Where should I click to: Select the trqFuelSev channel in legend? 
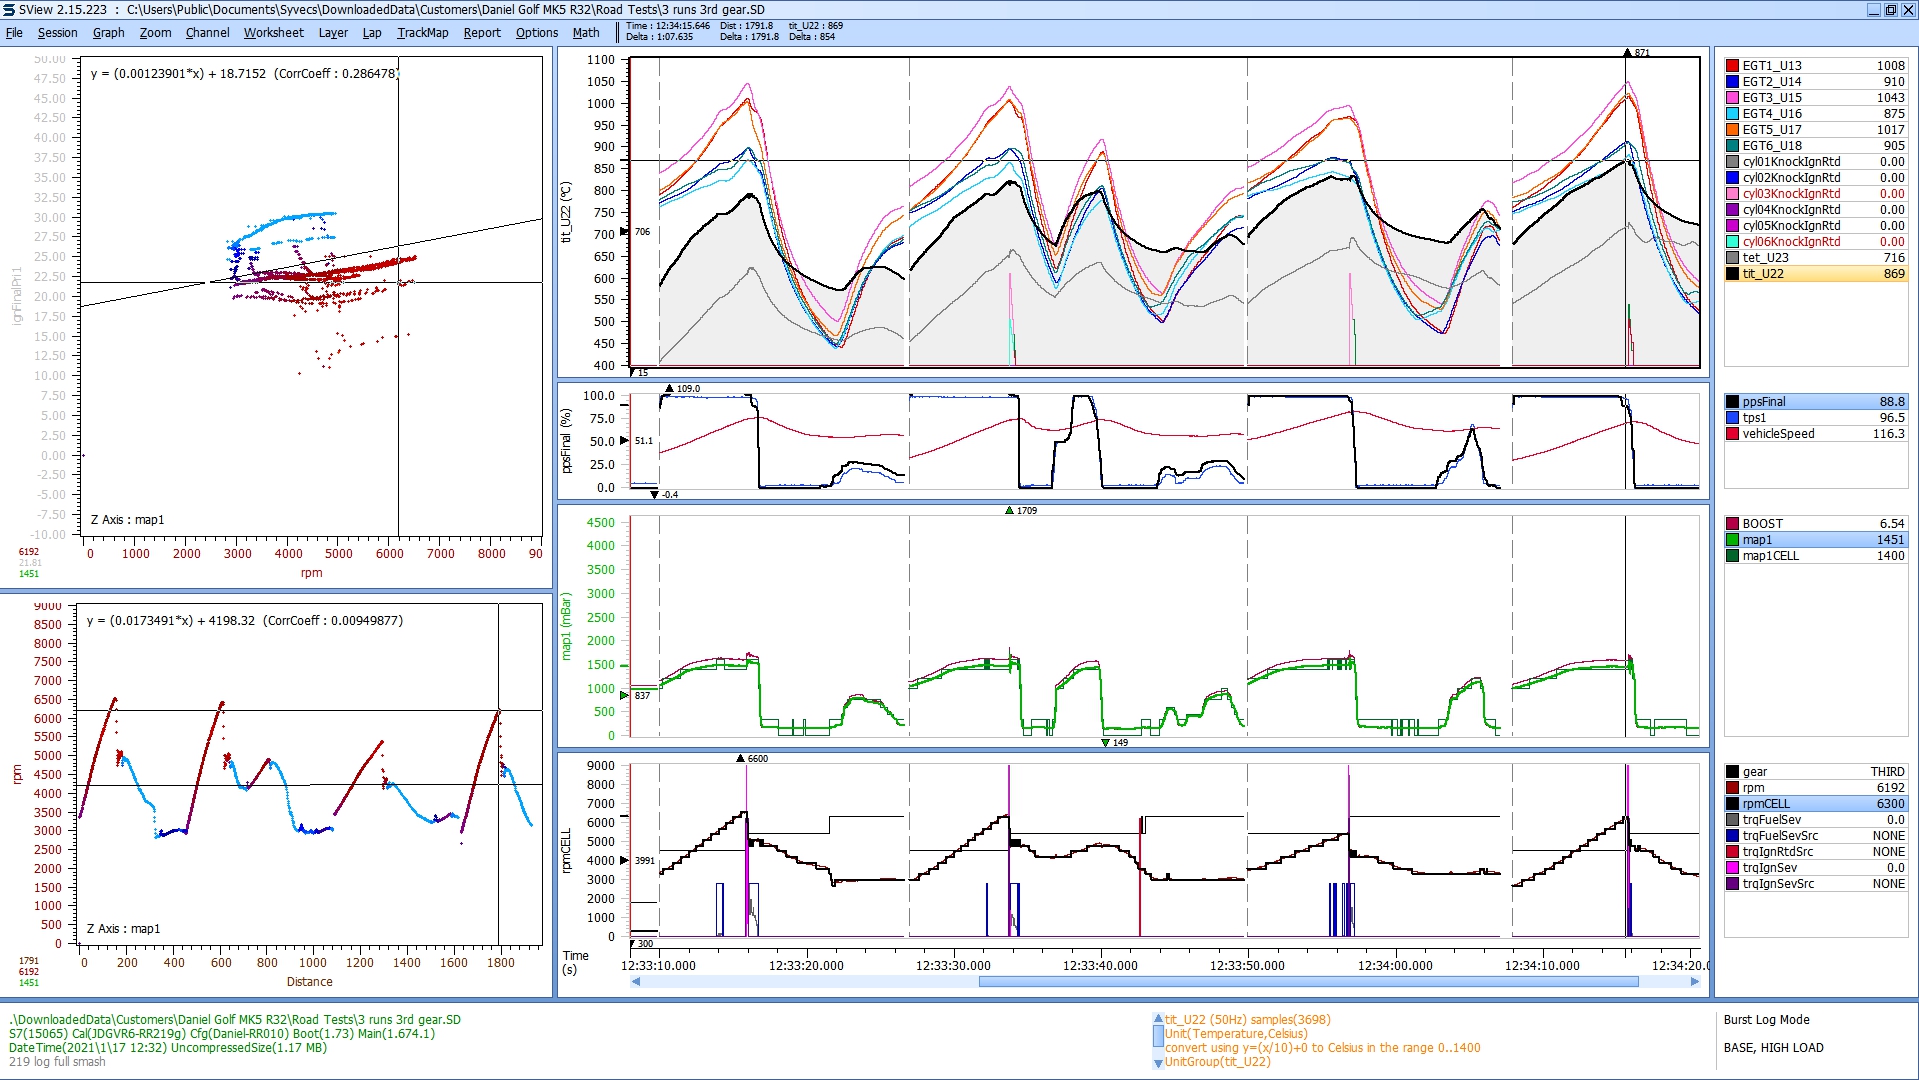[x=1816, y=820]
